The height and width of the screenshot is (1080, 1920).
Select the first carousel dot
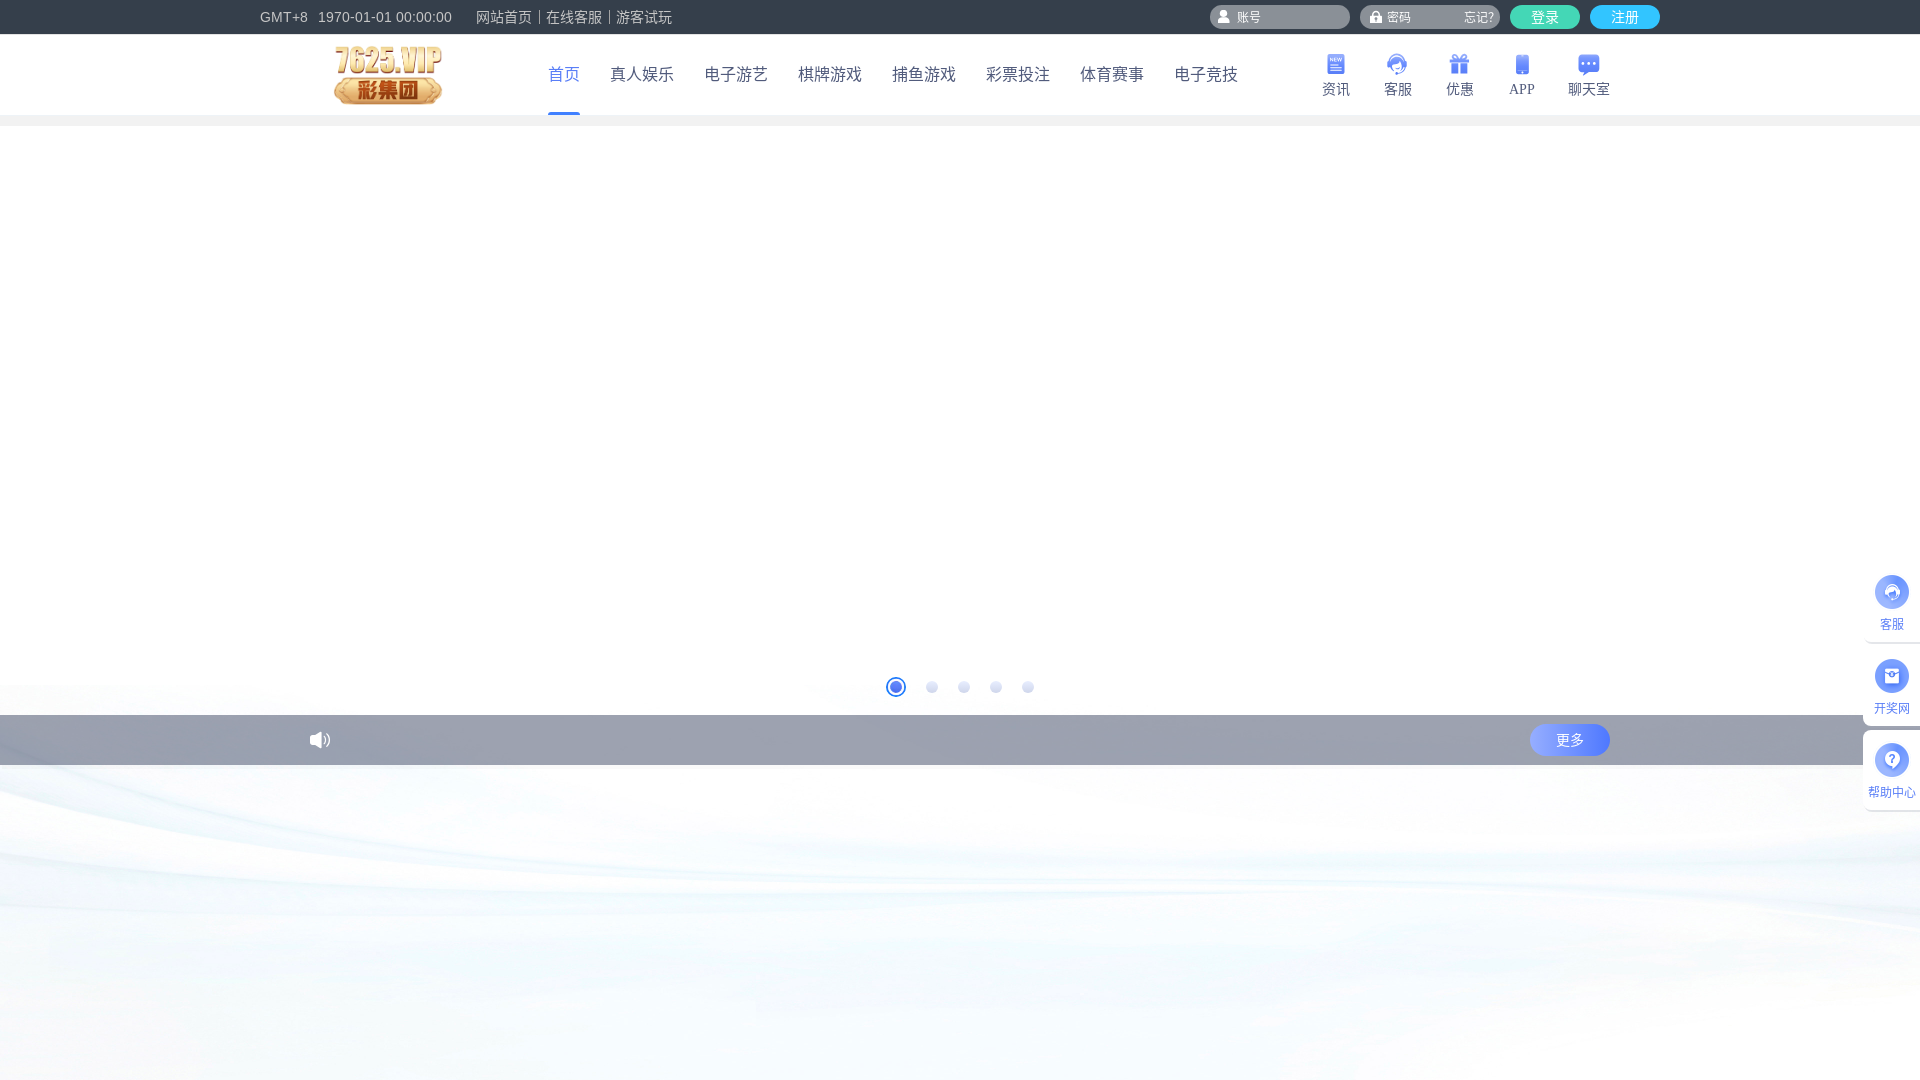point(896,687)
